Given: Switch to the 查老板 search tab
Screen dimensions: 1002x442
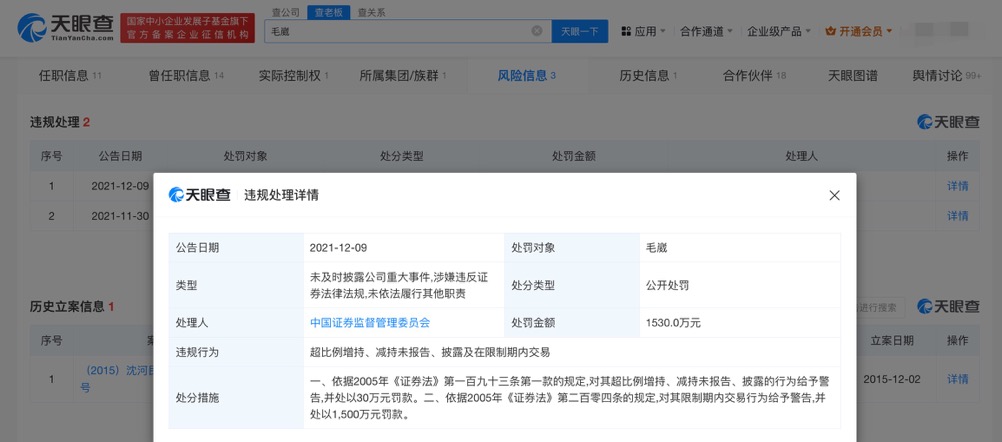Looking at the screenshot, I should [328, 12].
